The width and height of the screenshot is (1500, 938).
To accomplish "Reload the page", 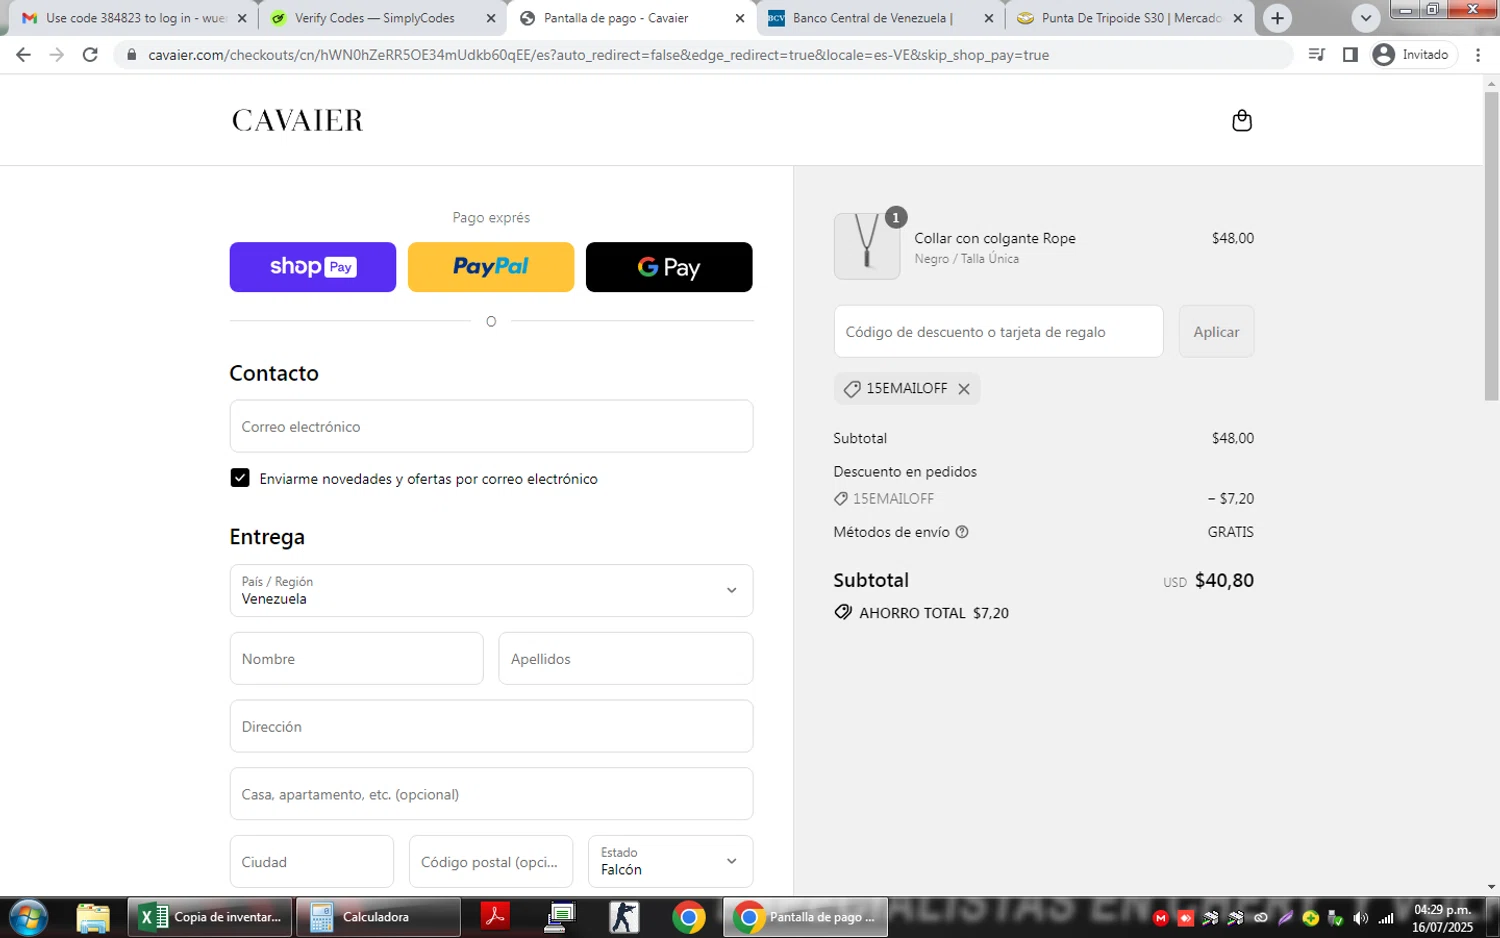I will point(90,55).
